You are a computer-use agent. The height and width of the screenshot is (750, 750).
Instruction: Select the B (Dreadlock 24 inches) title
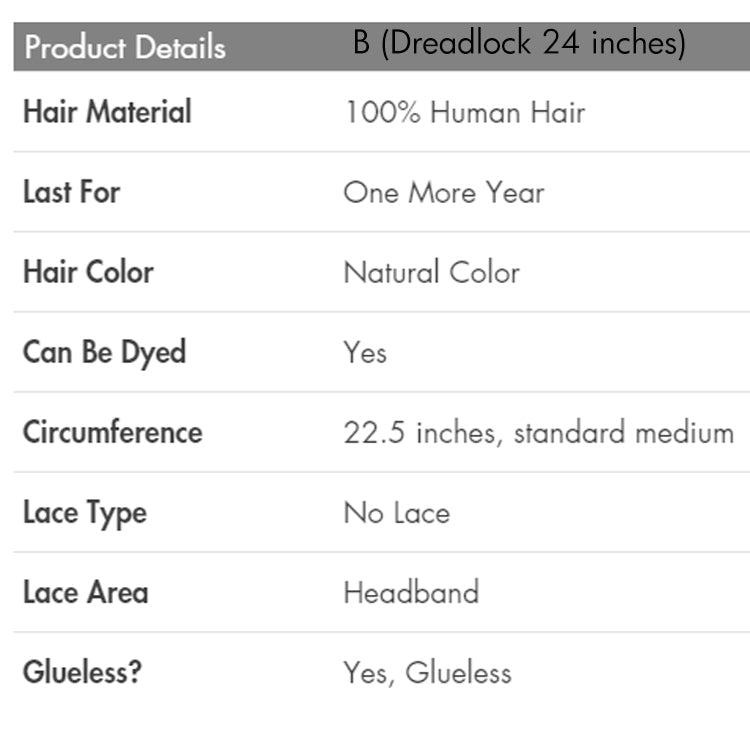tap(519, 44)
